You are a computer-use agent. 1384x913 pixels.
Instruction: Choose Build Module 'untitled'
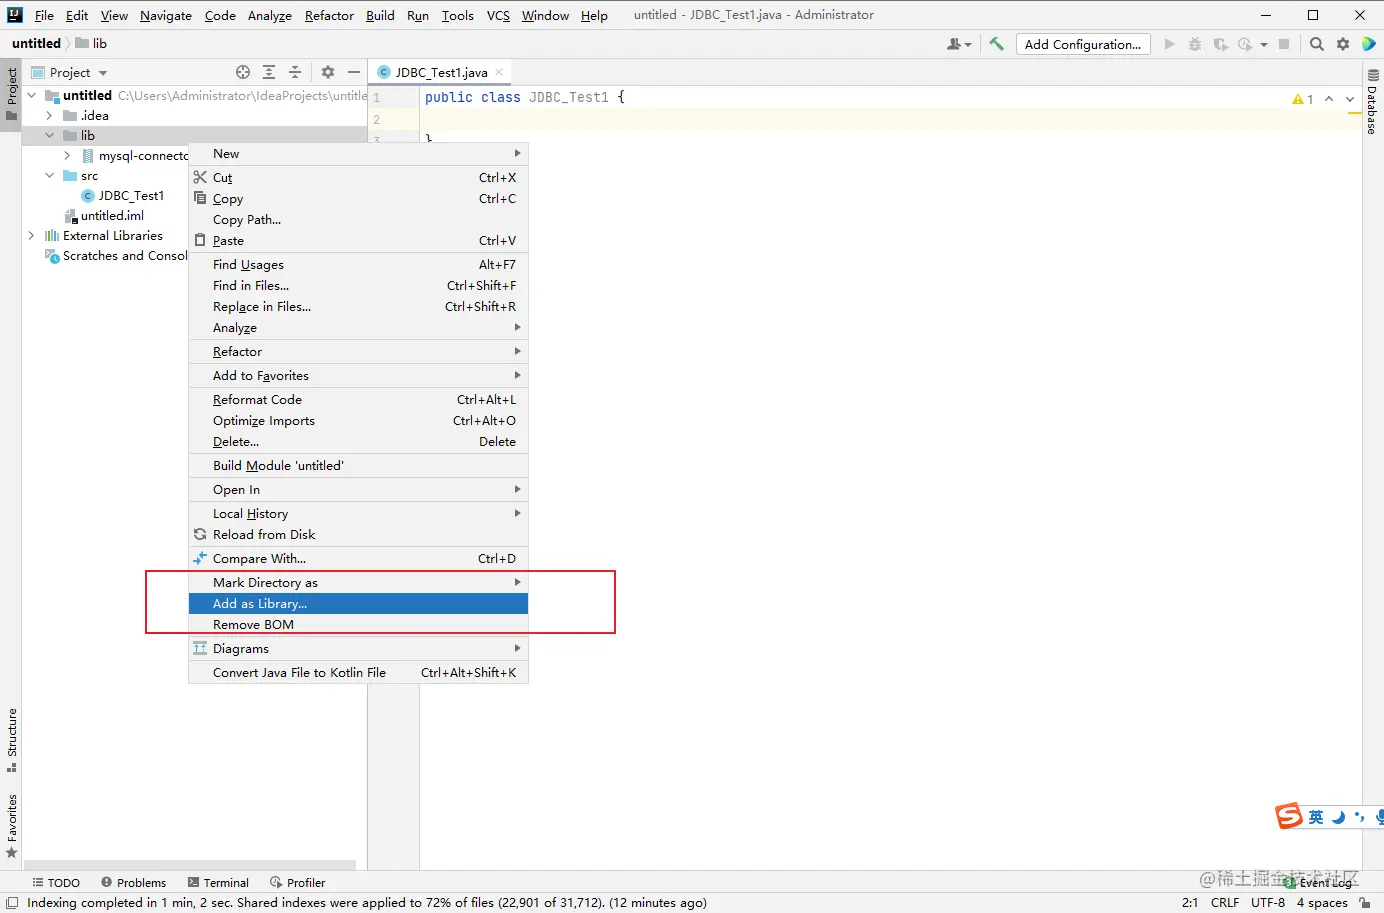click(358, 465)
